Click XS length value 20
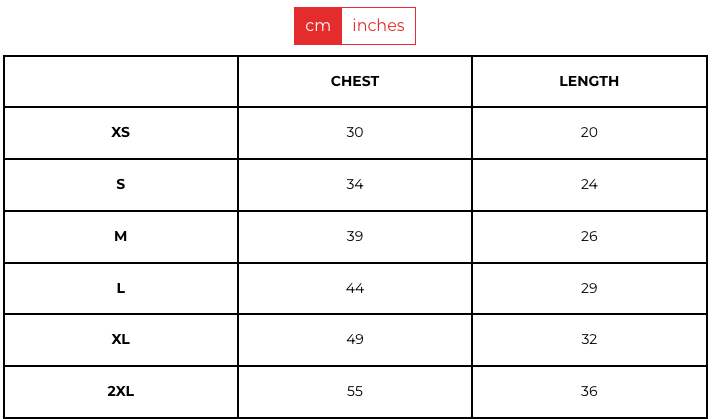 589,132
